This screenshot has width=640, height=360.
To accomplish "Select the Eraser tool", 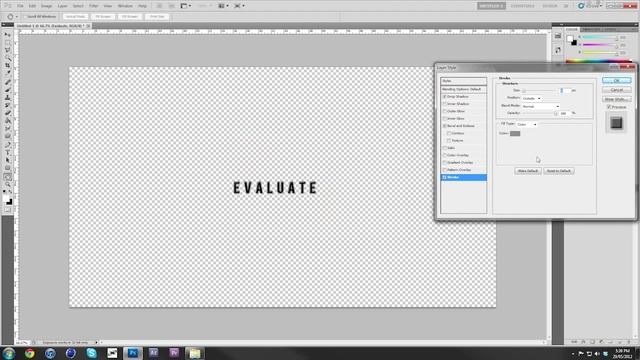I will point(8,113).
